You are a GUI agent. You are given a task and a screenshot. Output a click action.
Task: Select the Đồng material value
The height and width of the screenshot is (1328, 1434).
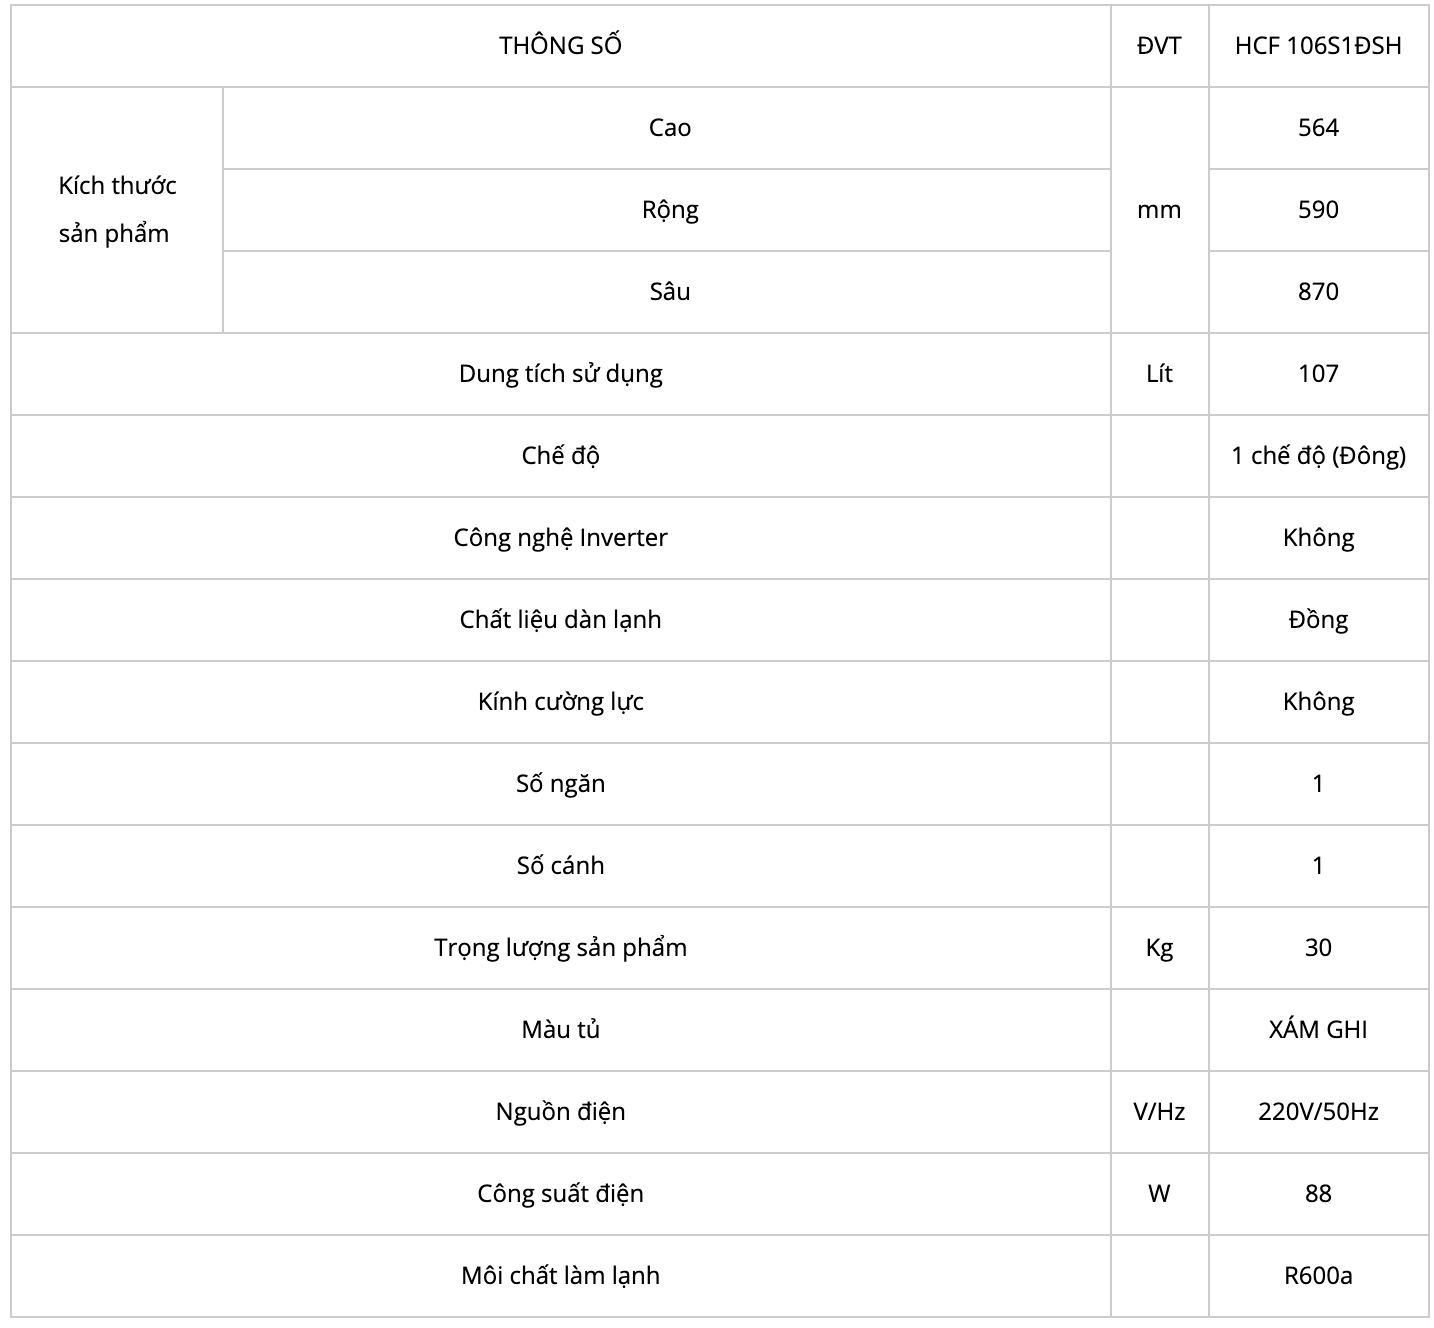[x=1318, y=620]
